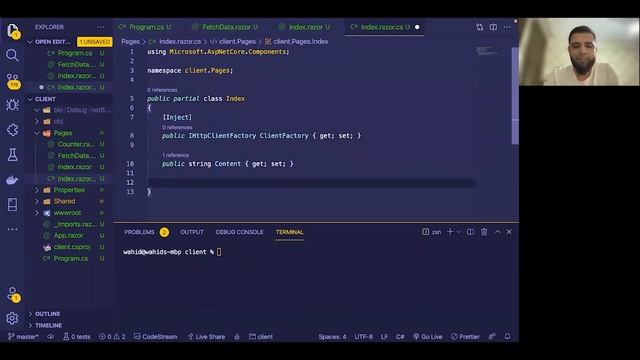Open the Problems panel tab
The image size is (640, 360).
[x=139, y=232]
